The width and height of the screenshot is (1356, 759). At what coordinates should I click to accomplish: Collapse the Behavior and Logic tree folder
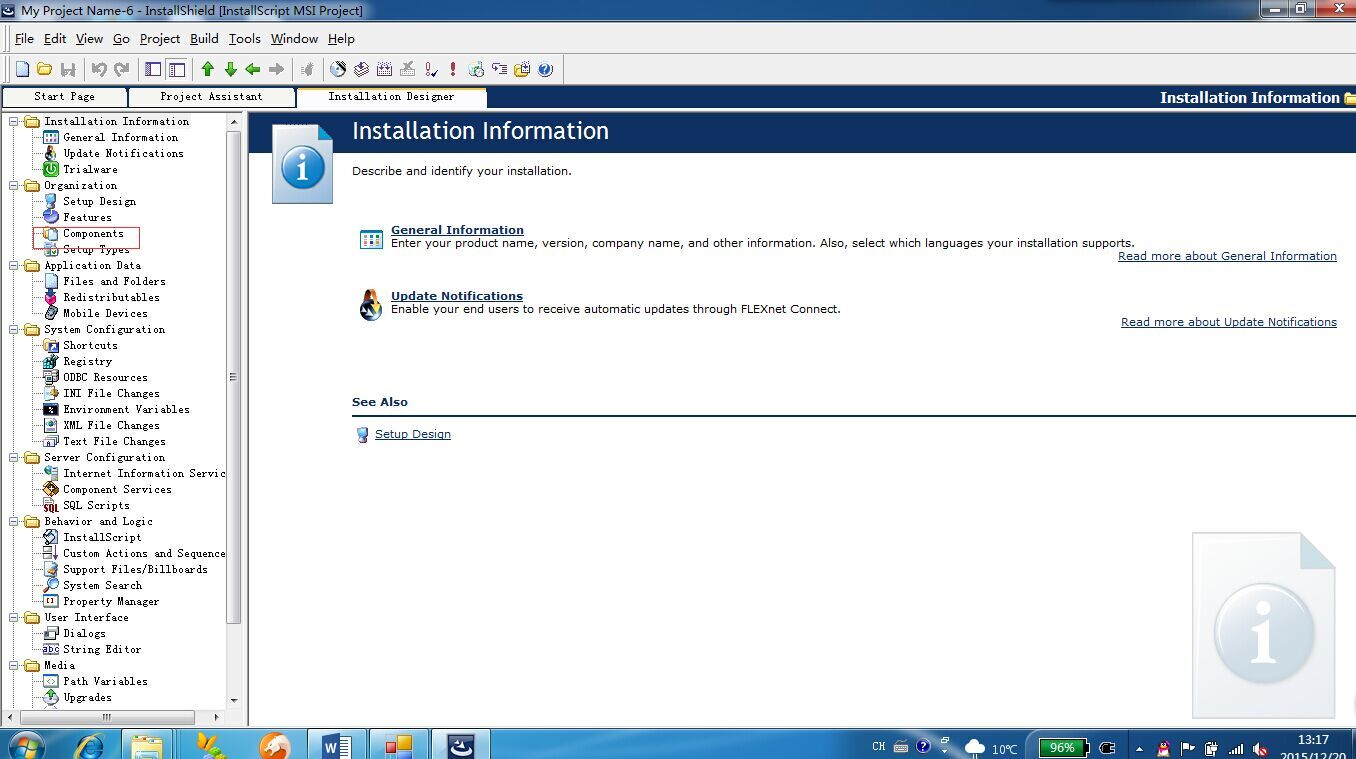coord(15,522)
